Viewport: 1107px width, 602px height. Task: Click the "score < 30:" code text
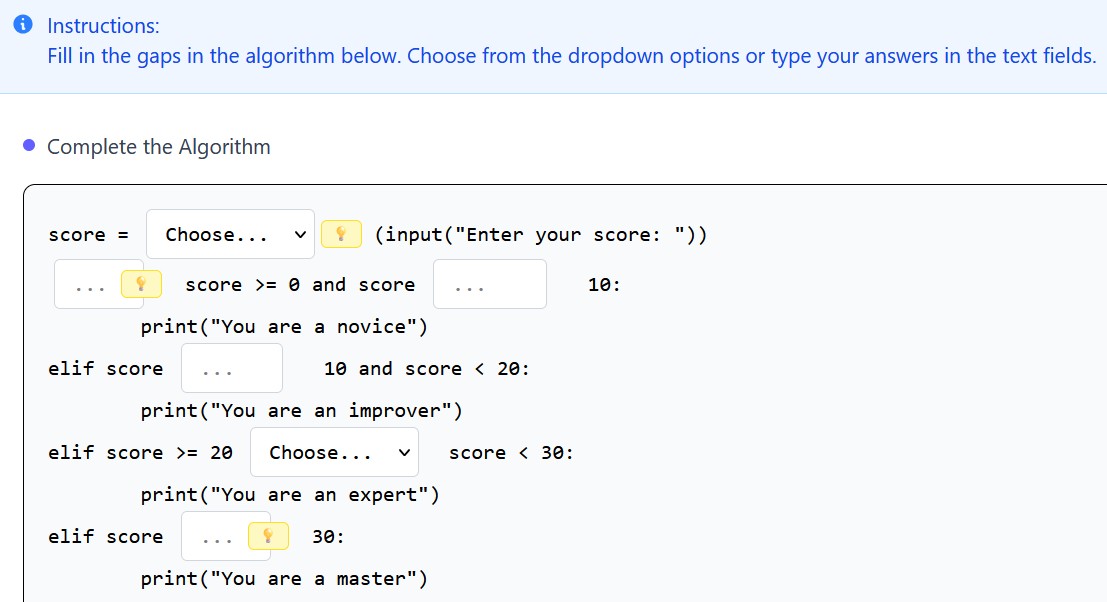tap(511, 453)
